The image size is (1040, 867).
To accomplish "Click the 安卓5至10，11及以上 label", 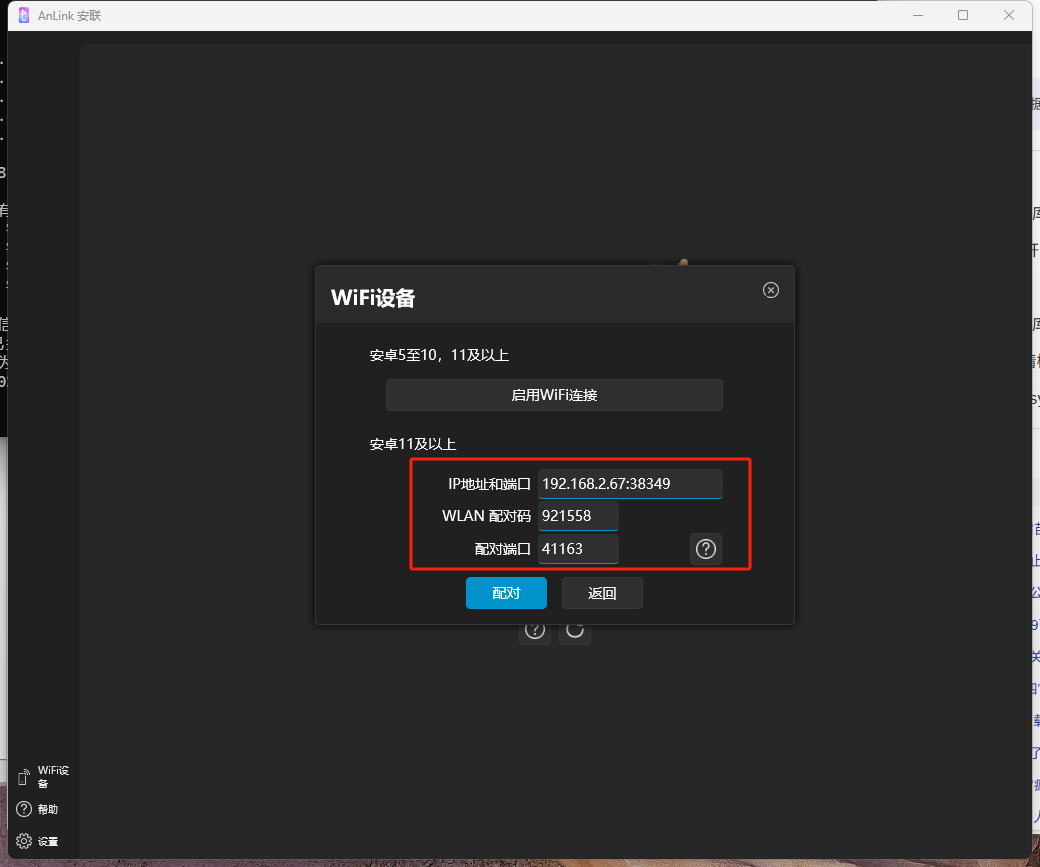I will [x=439, y=356].
